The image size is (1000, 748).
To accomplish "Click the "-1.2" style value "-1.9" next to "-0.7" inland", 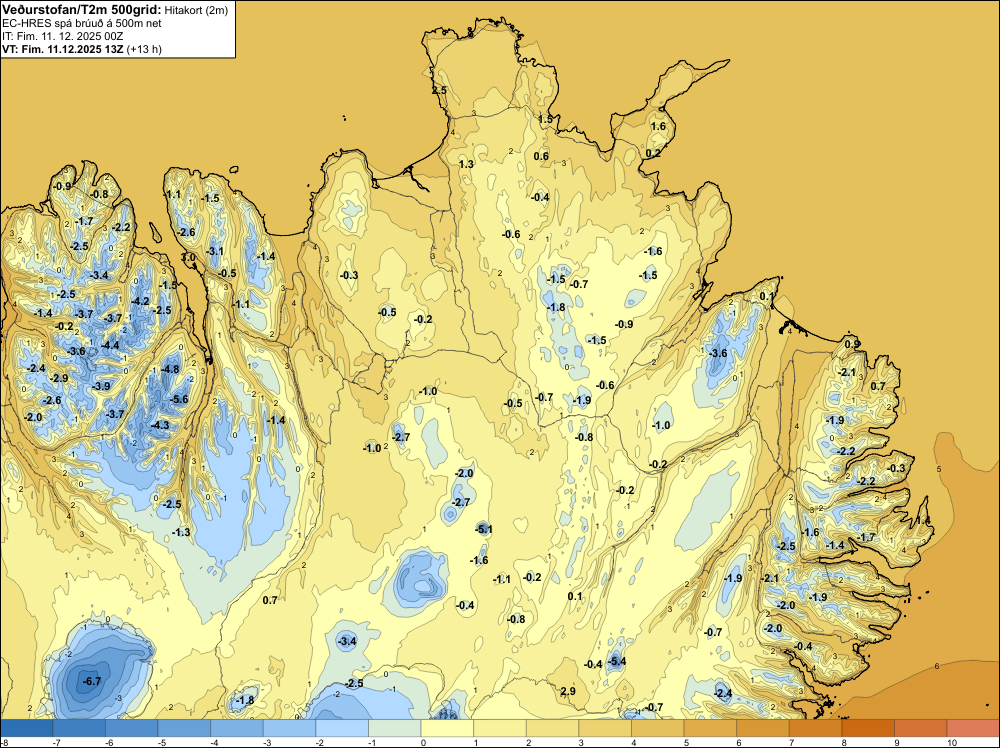I will click(x=582, y=400).
